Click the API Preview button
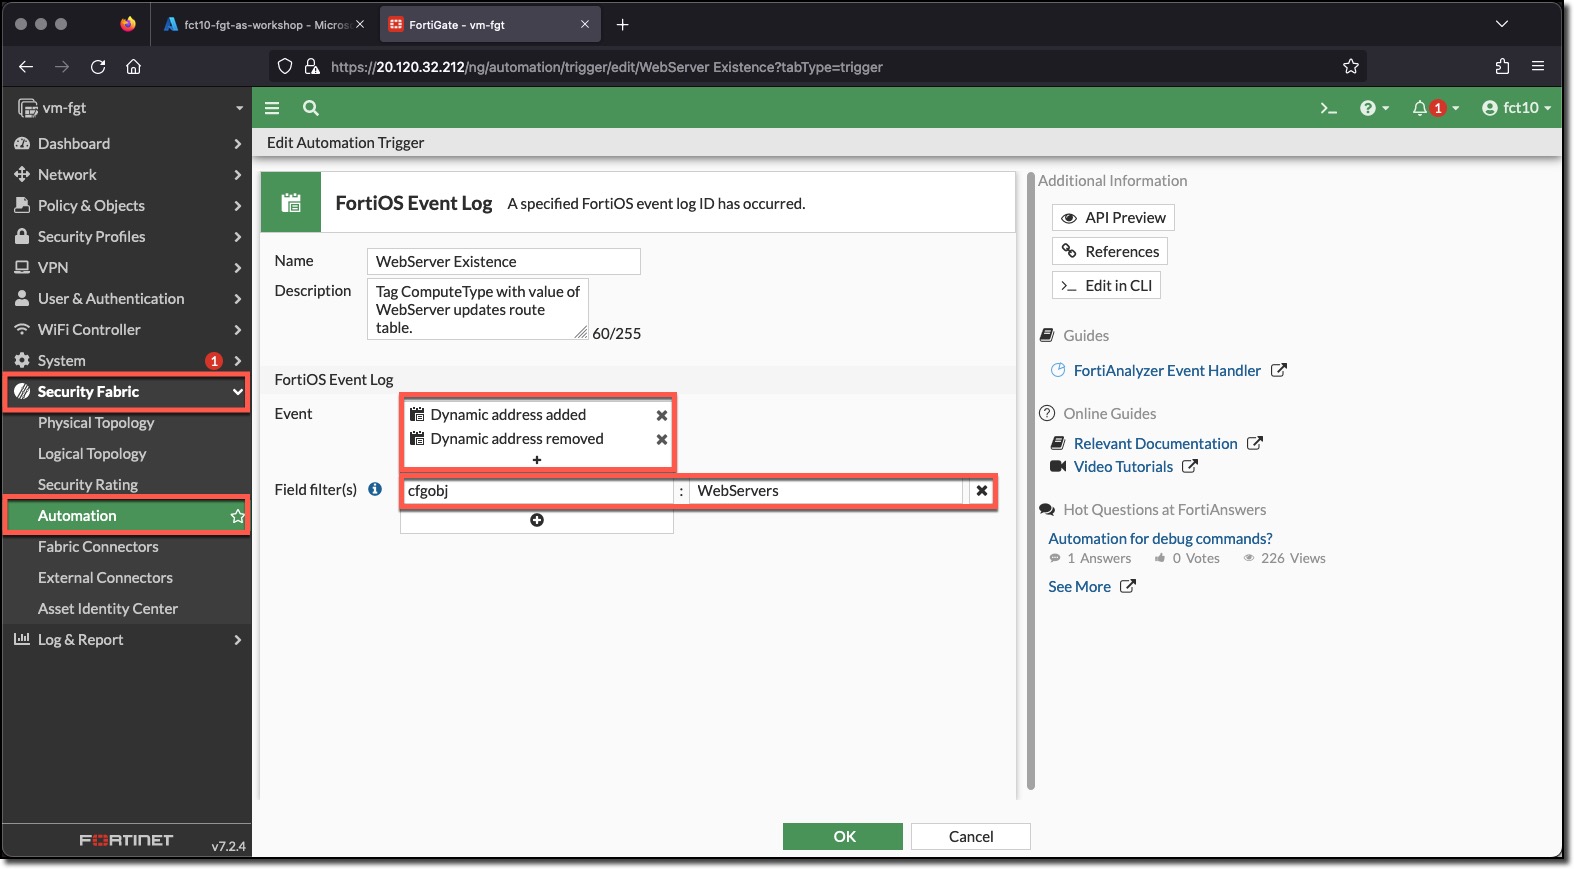 pos(1113,218)
